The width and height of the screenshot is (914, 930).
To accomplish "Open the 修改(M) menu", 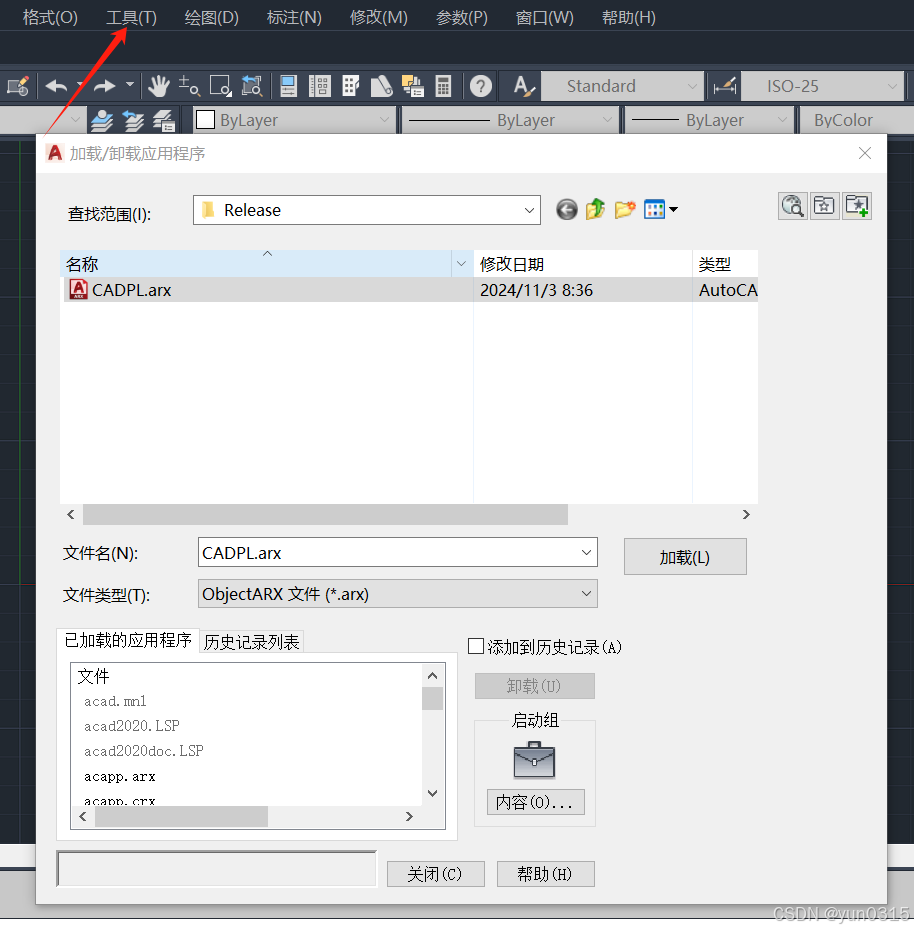I will pyautogui.click(x=378, y=17).
